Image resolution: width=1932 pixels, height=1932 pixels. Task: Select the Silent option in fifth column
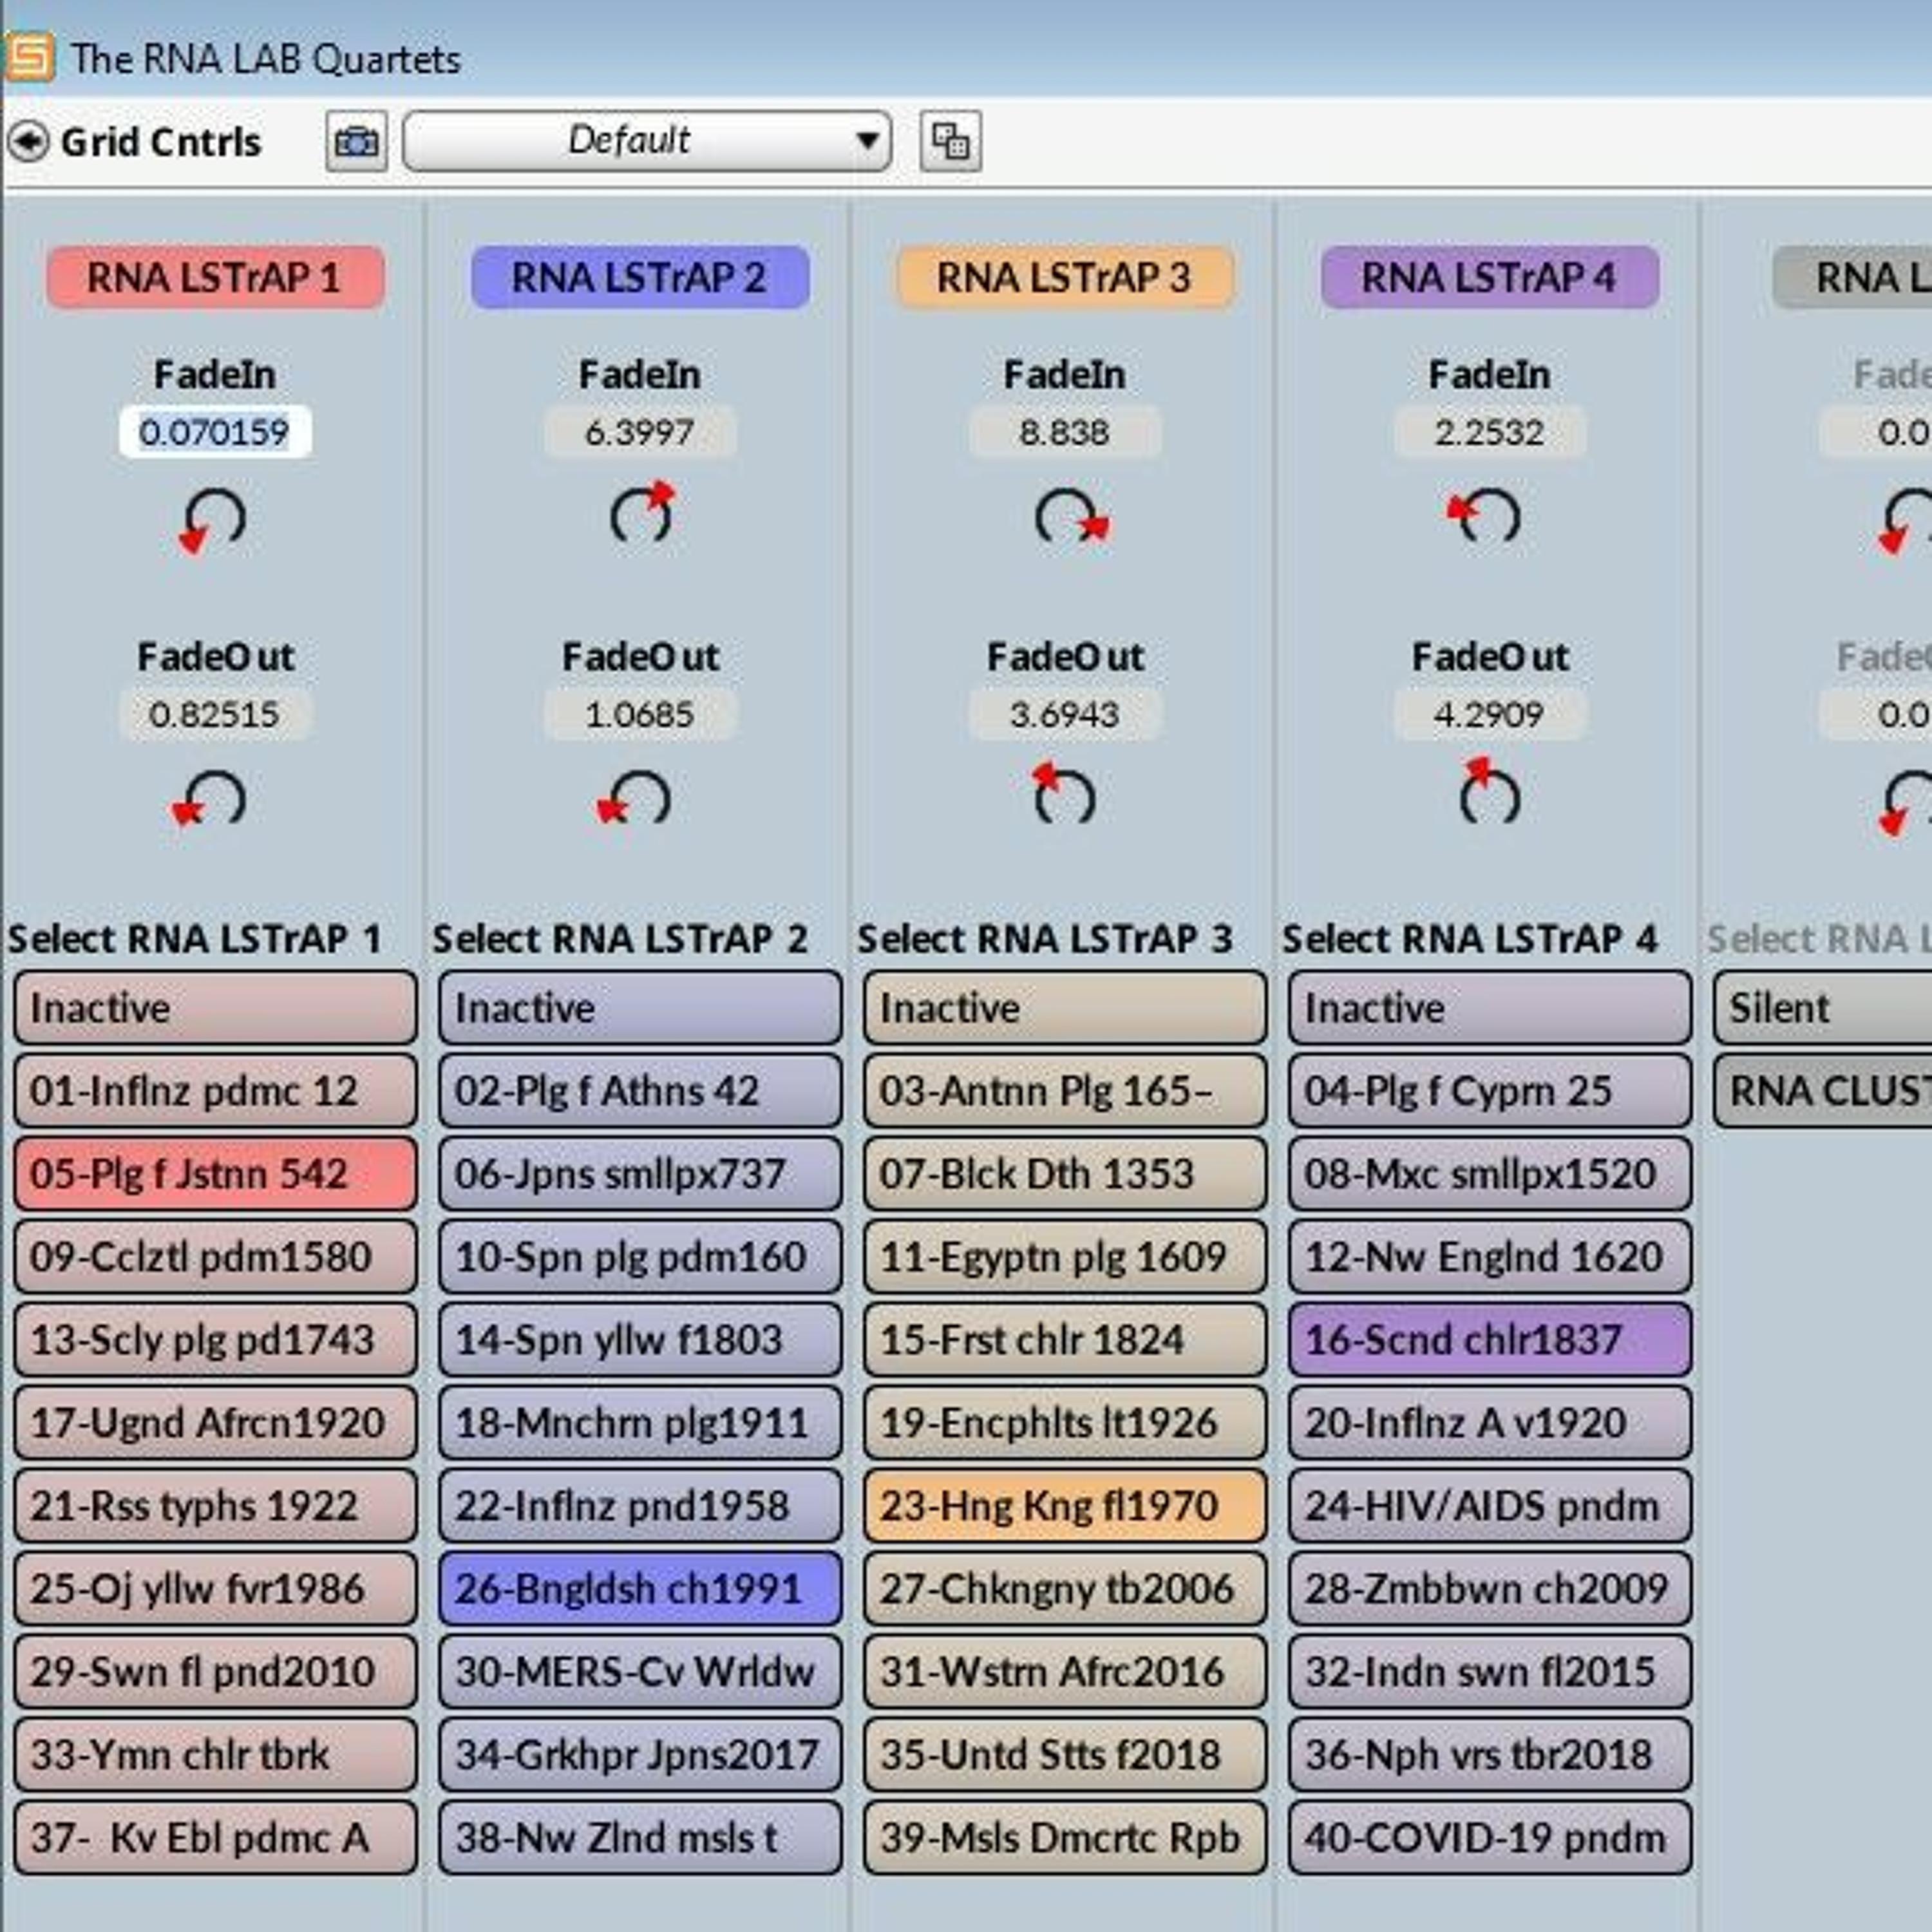coord(1823,1007)
